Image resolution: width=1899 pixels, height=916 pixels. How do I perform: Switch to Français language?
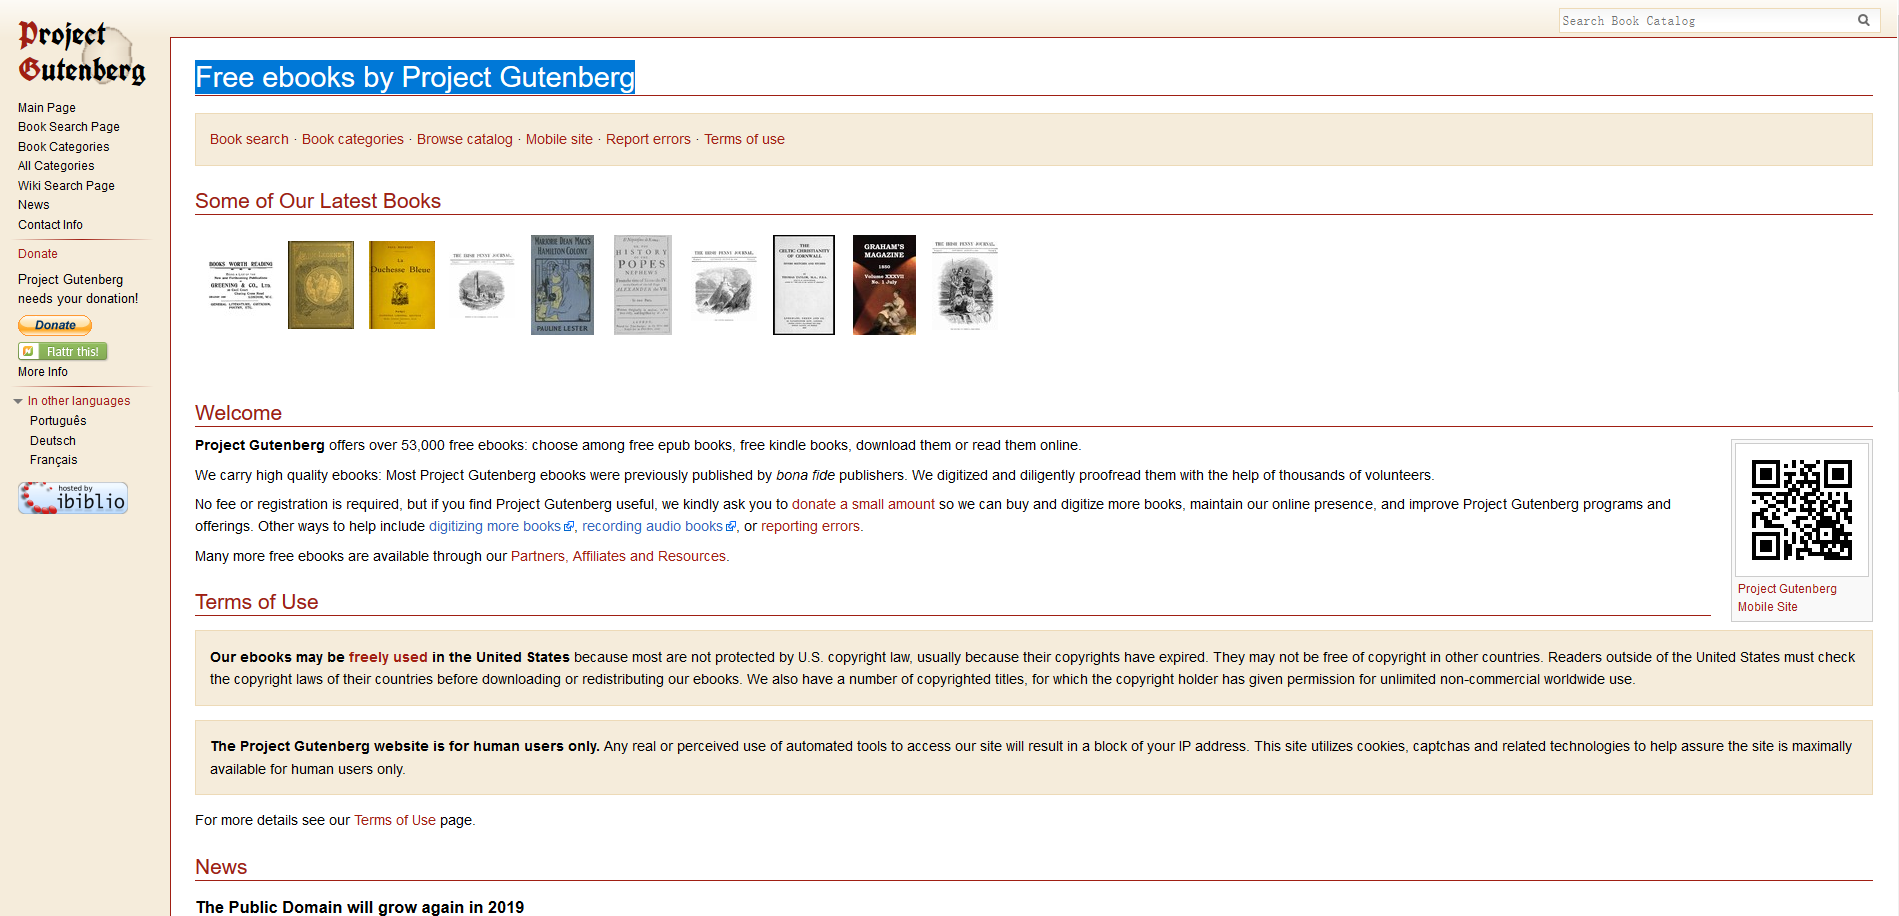click(x=54, y=460)
